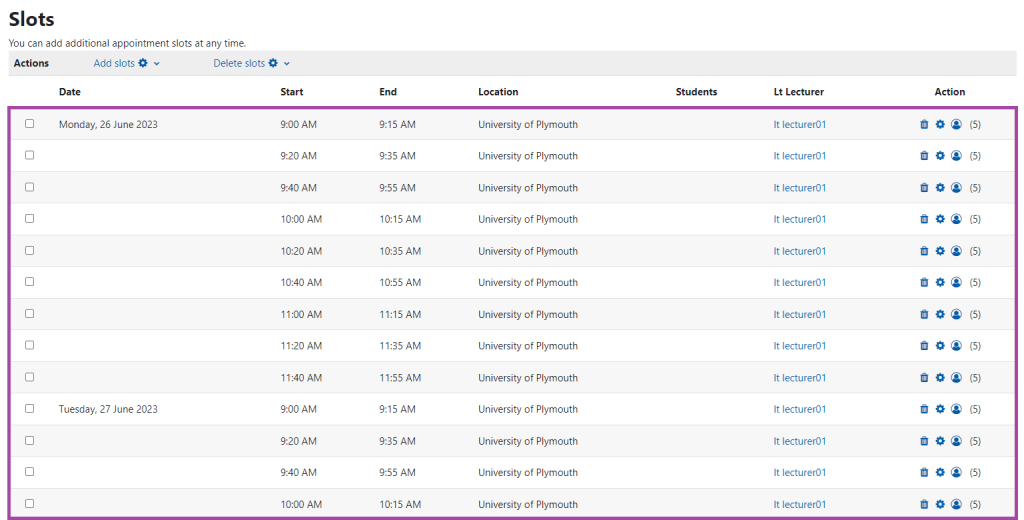Click the '11:20 AM' start time cell
This screenshot has height=520, width=1024.
(301, 346)
